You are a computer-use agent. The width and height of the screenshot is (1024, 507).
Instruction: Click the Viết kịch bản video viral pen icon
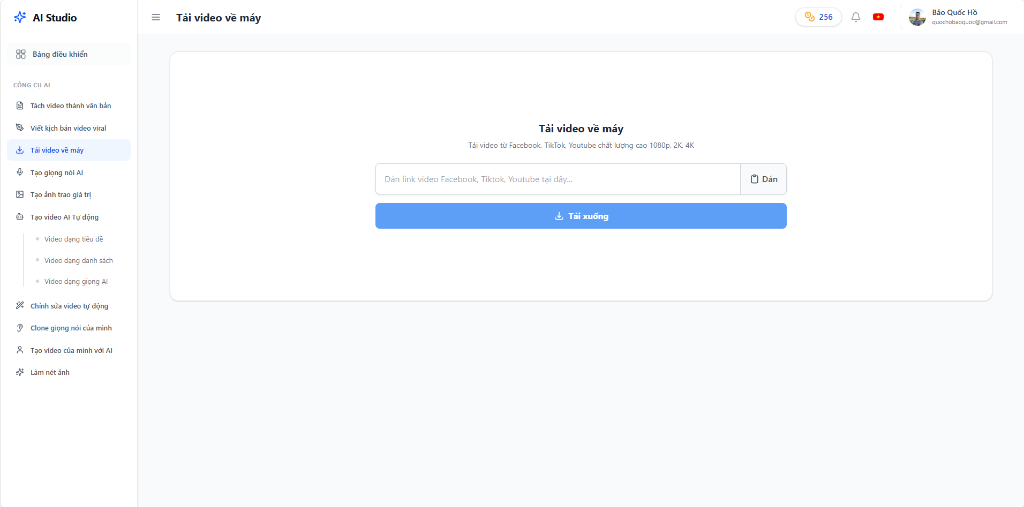click(20, 128)
